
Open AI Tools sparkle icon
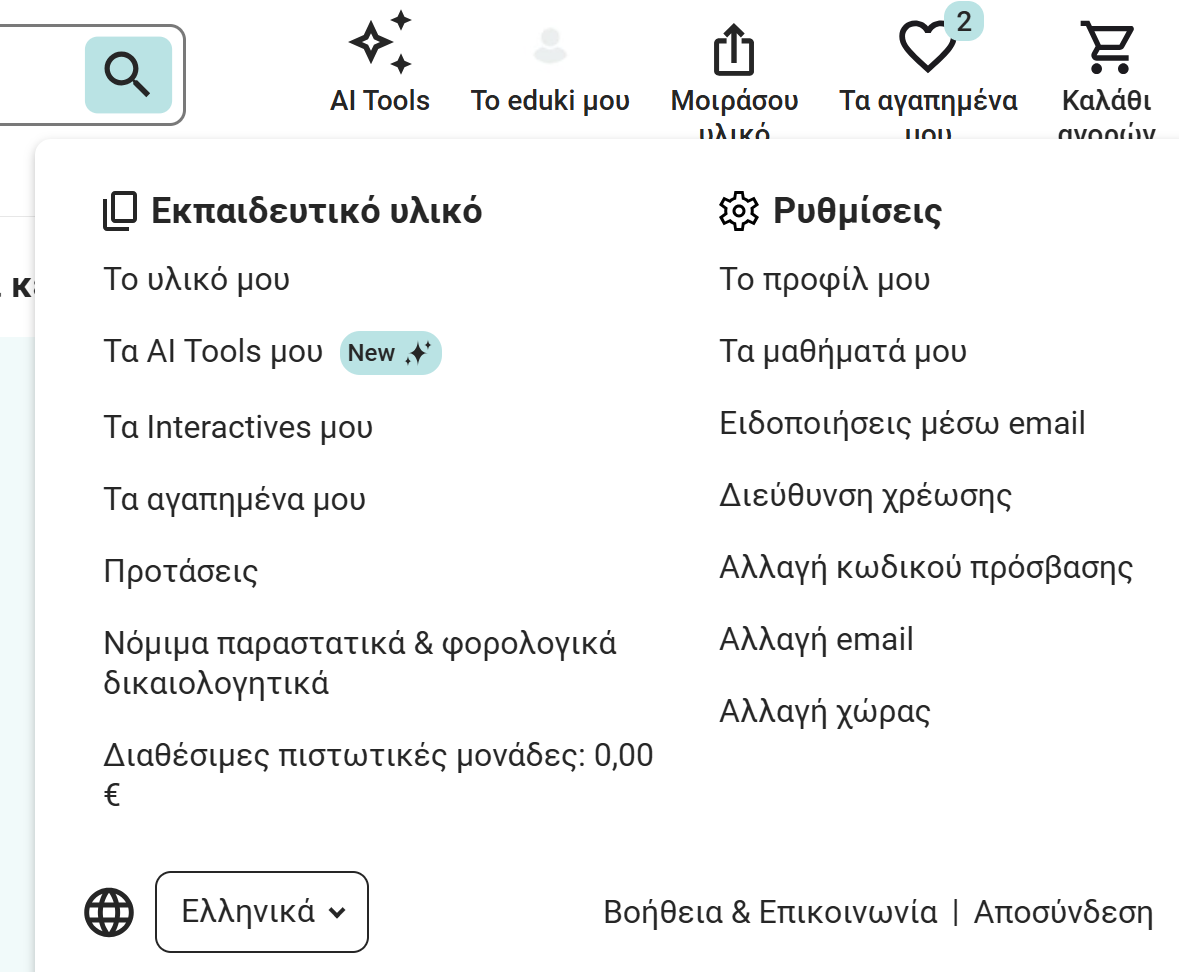380,44
